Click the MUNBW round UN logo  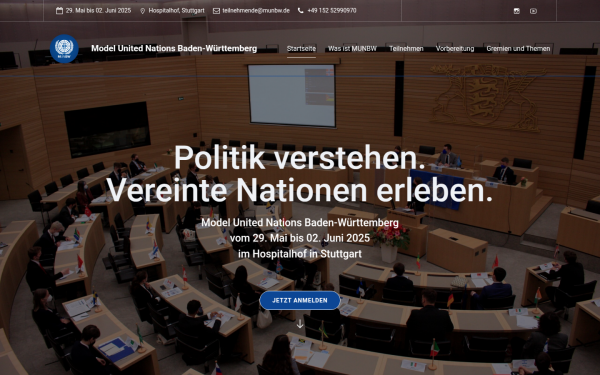tap(64, 49)
